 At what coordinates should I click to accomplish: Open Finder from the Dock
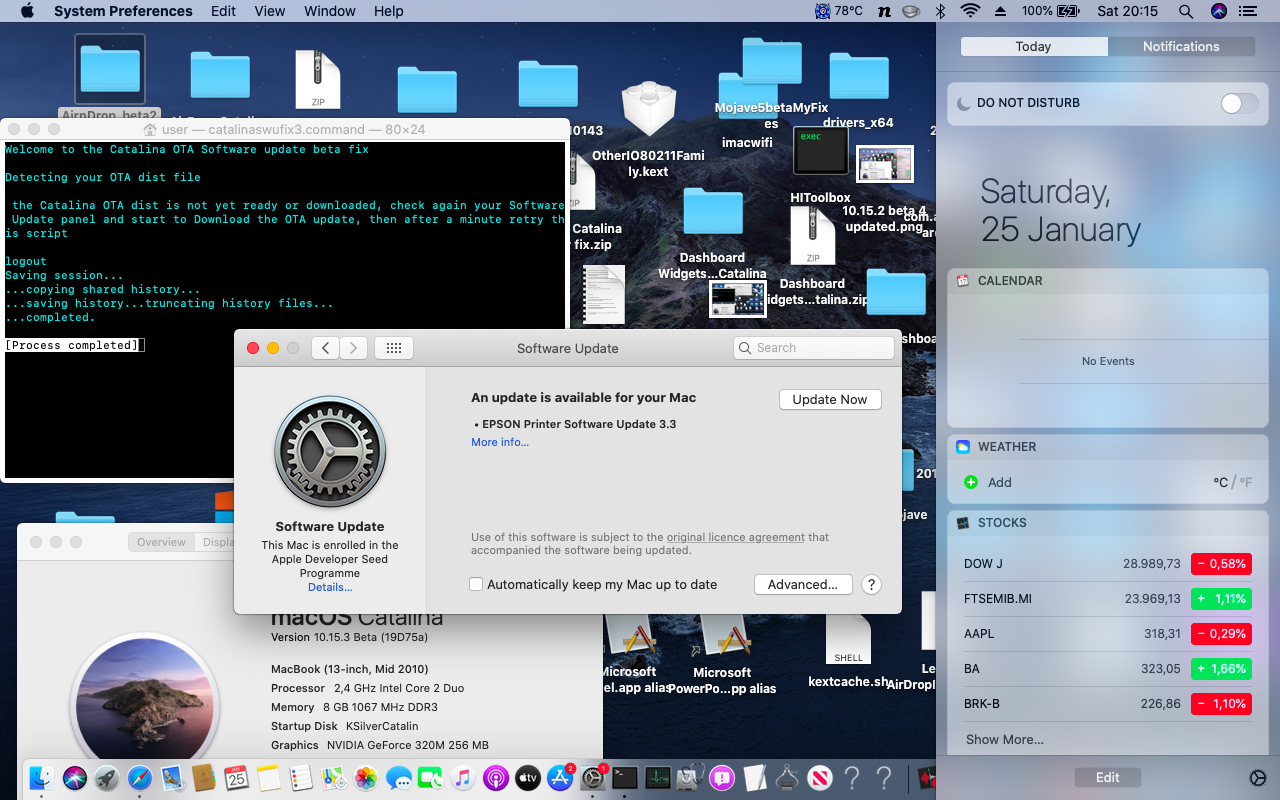(42, 778)
